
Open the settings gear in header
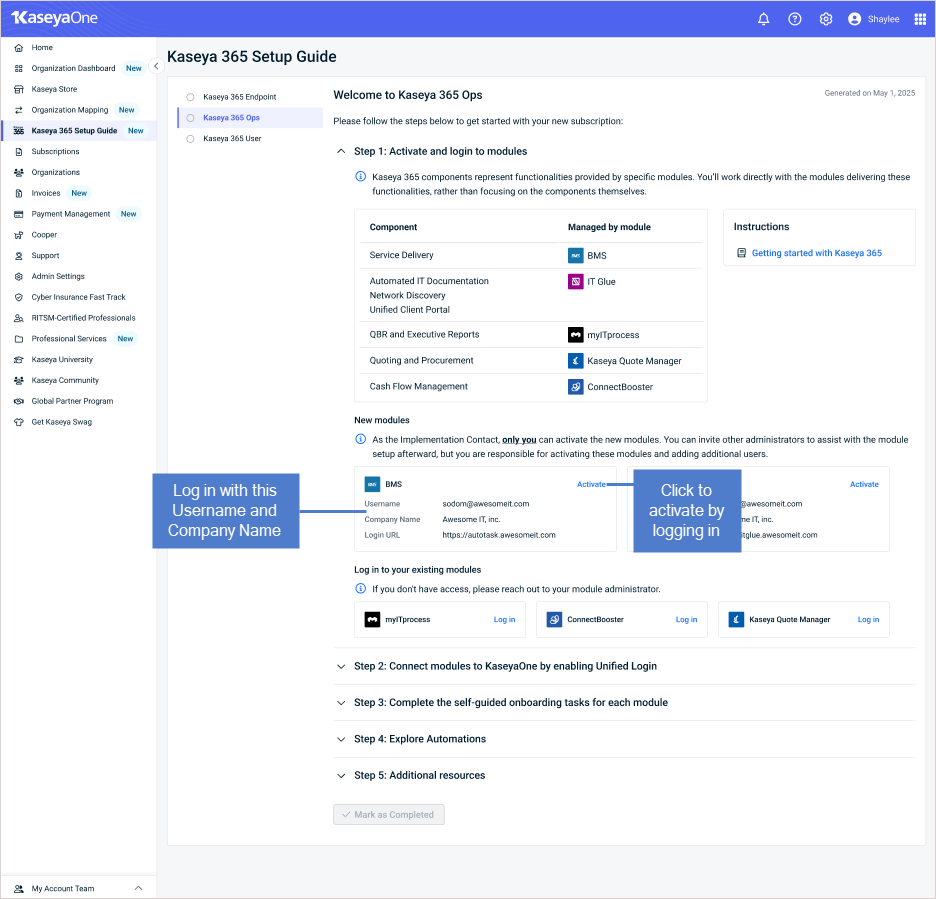(826, 19)
